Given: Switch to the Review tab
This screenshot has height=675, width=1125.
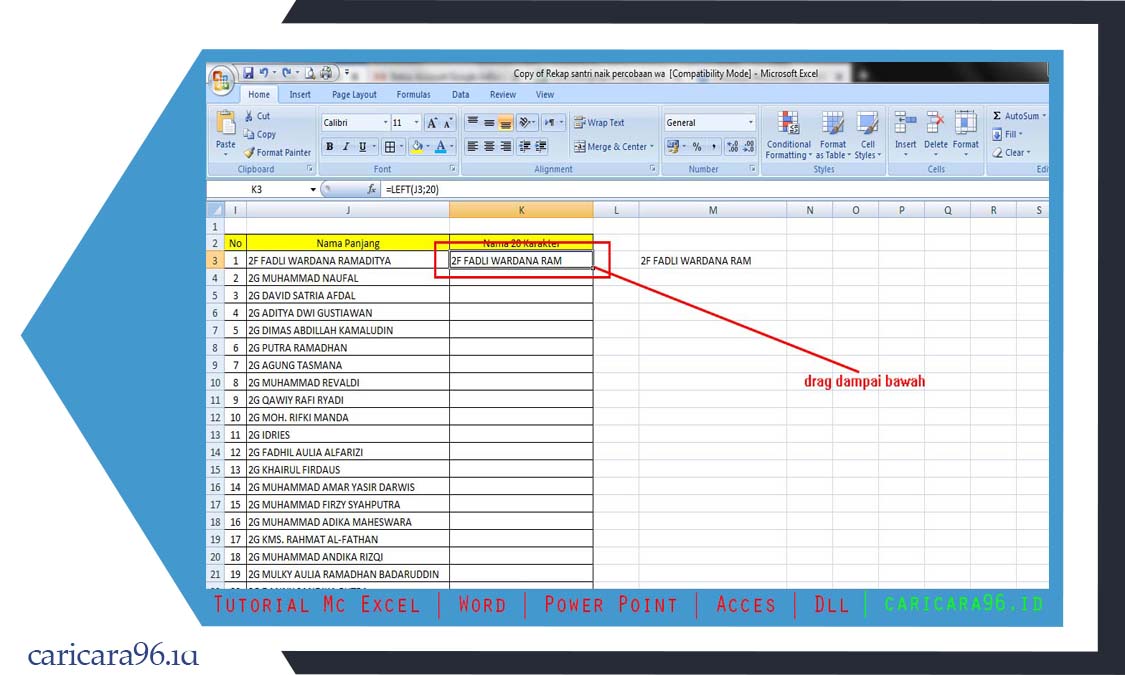Looking at the screenshot, I should click(x=502, y=95).
